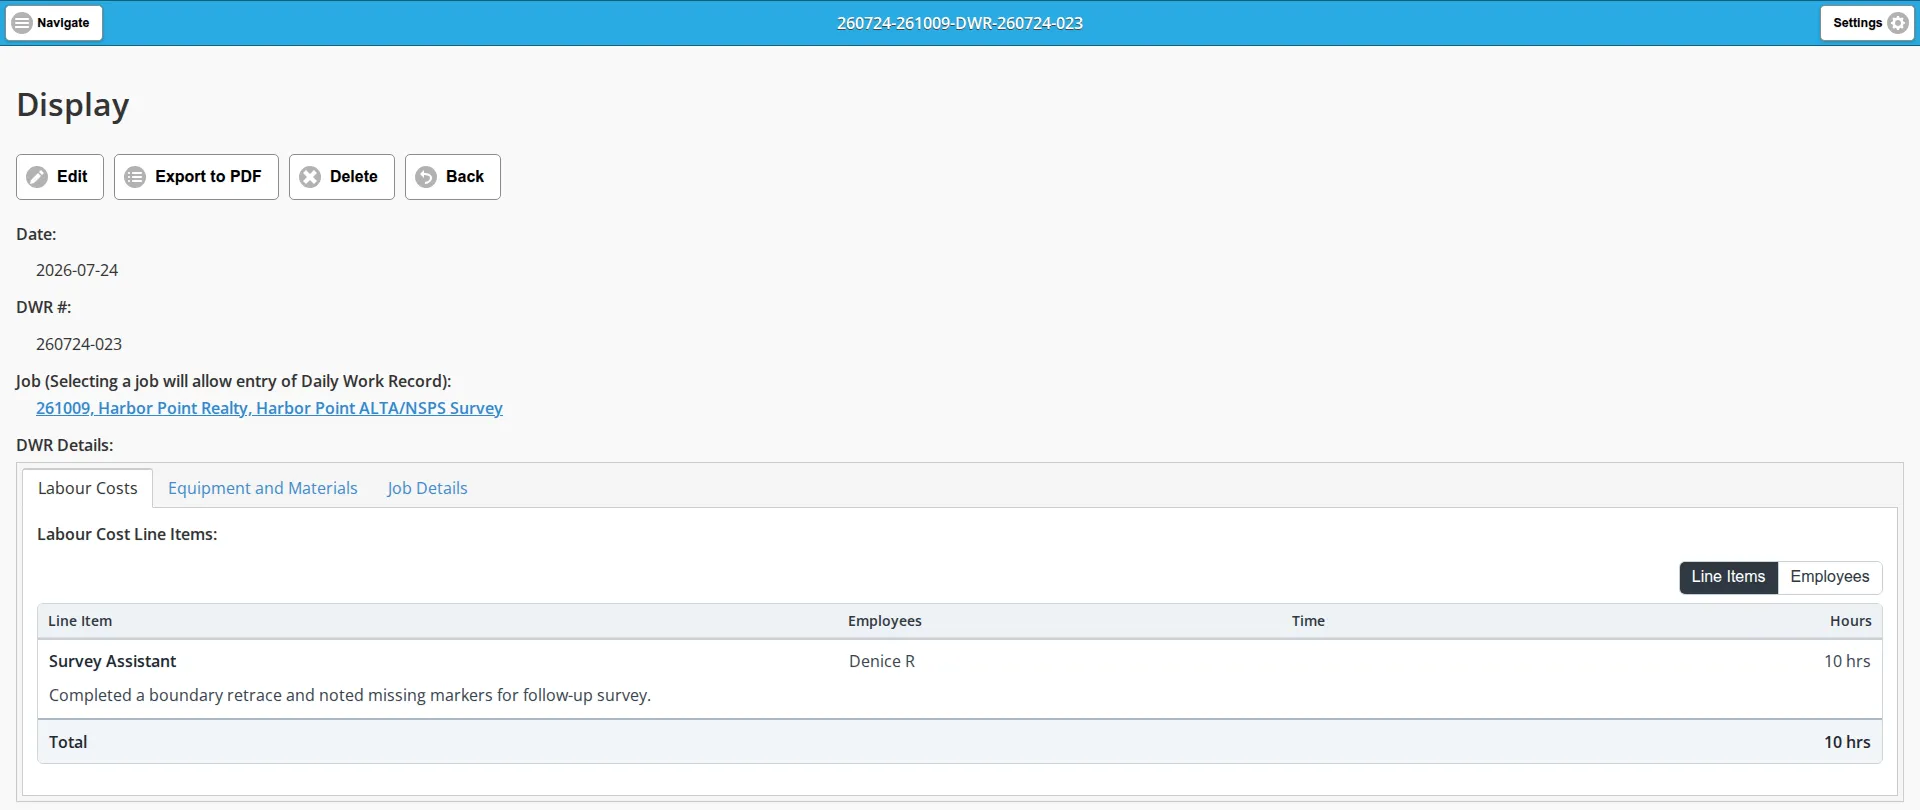Screen dimensions: 1920x810
Task: Toggle view to Employees
Action: coord(1830,577)
